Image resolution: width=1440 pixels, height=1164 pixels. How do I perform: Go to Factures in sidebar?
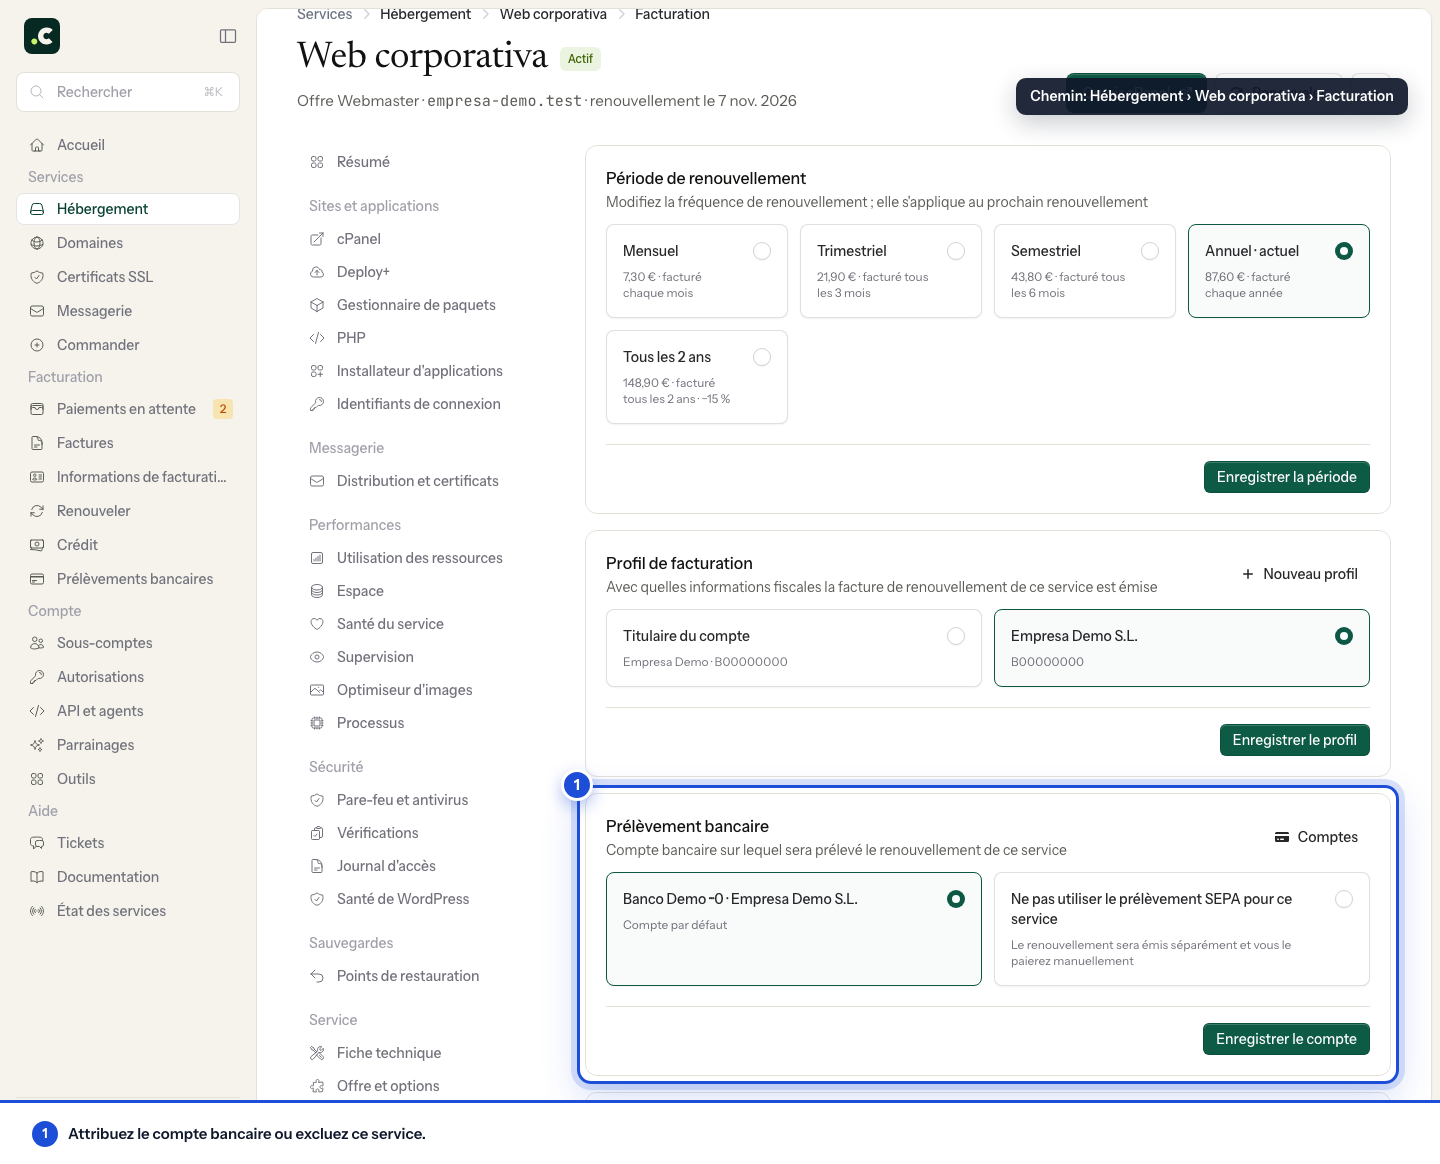tap(128, 443)
